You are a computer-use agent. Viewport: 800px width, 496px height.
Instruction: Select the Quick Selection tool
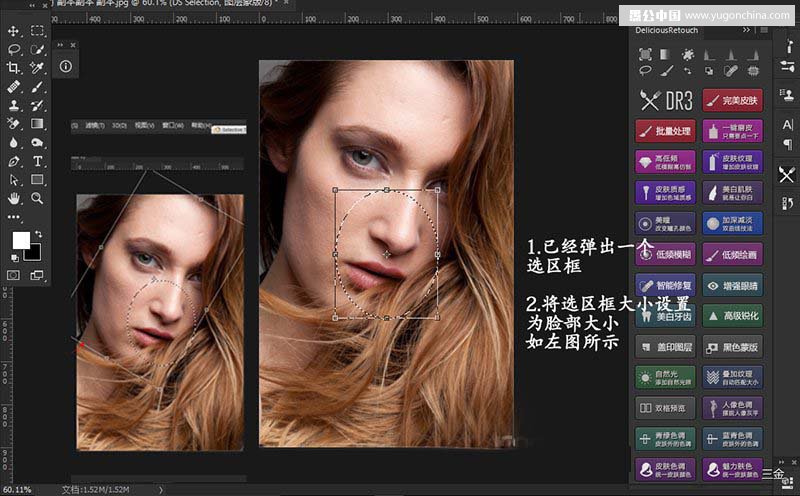pos(37,49)
